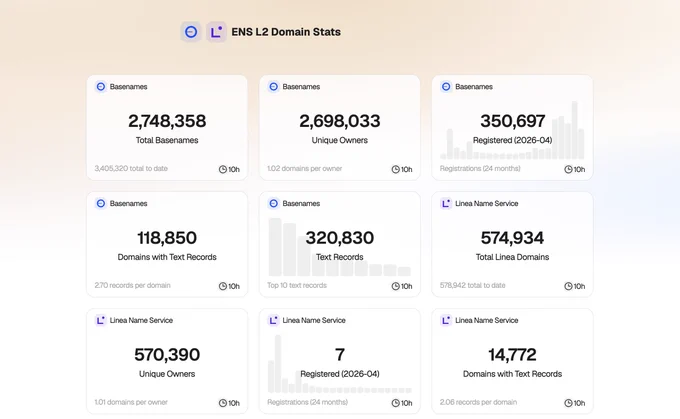Click the '1.01 domains per owner' footnote
Screen dimensions: 680x419
[131, 402]
